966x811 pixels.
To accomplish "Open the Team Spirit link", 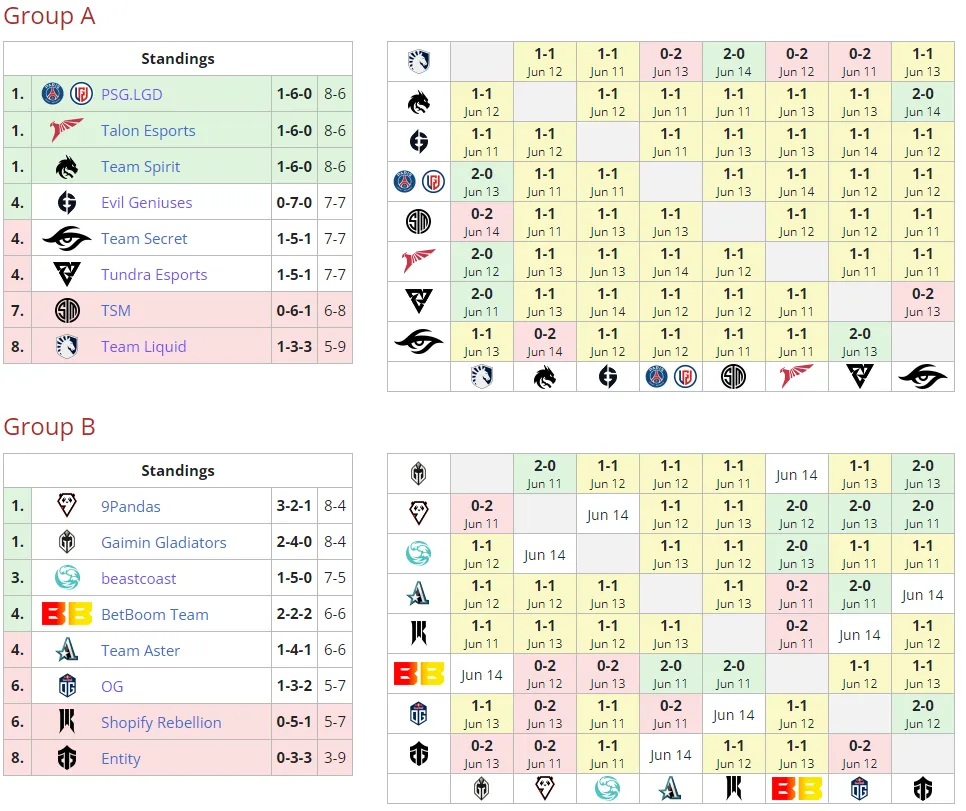I will [140, 166].
